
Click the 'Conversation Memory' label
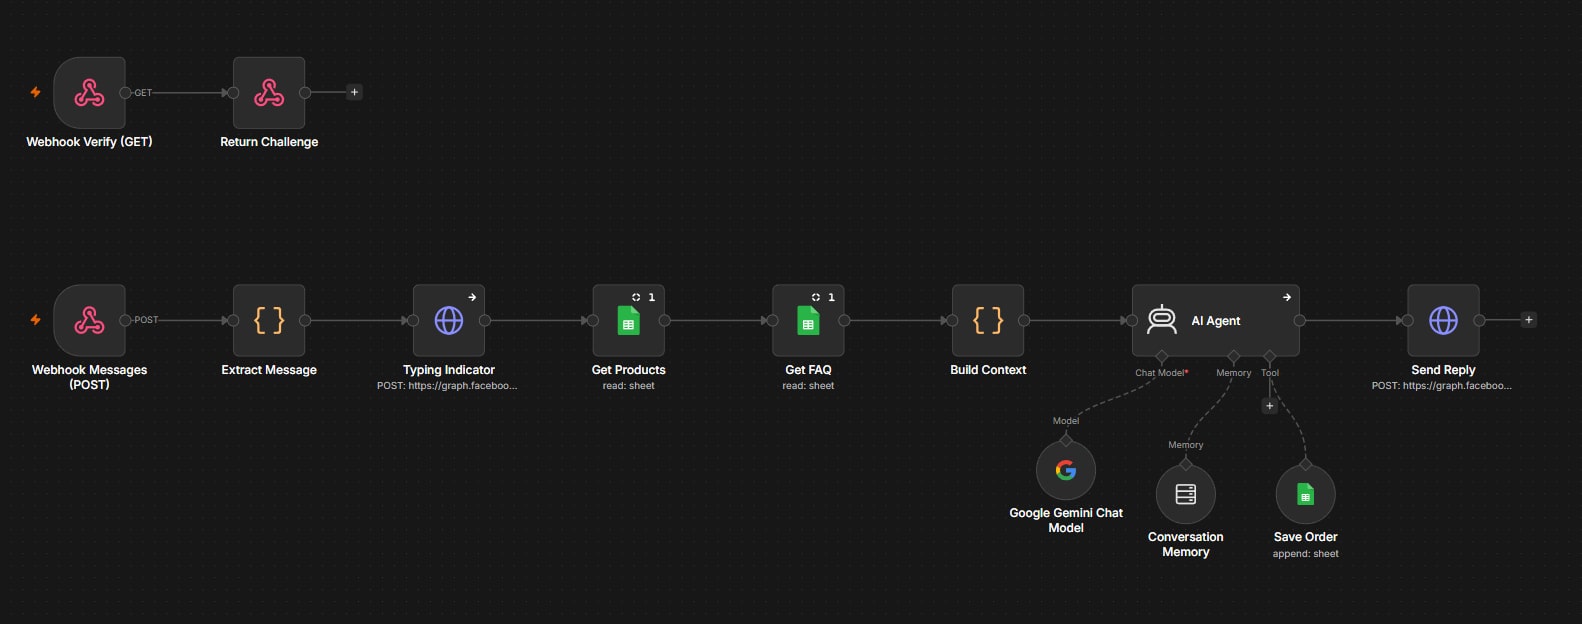click(1186, 544)
